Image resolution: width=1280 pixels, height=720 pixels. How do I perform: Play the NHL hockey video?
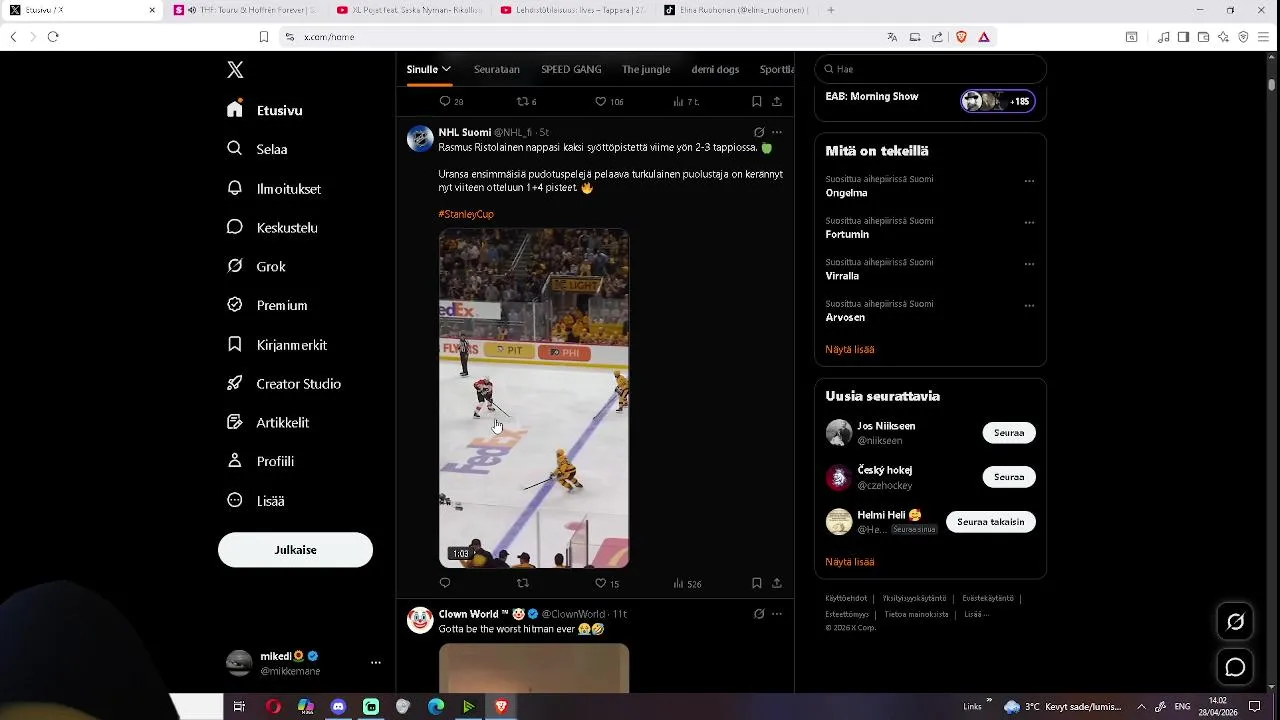tap(534, 398)
